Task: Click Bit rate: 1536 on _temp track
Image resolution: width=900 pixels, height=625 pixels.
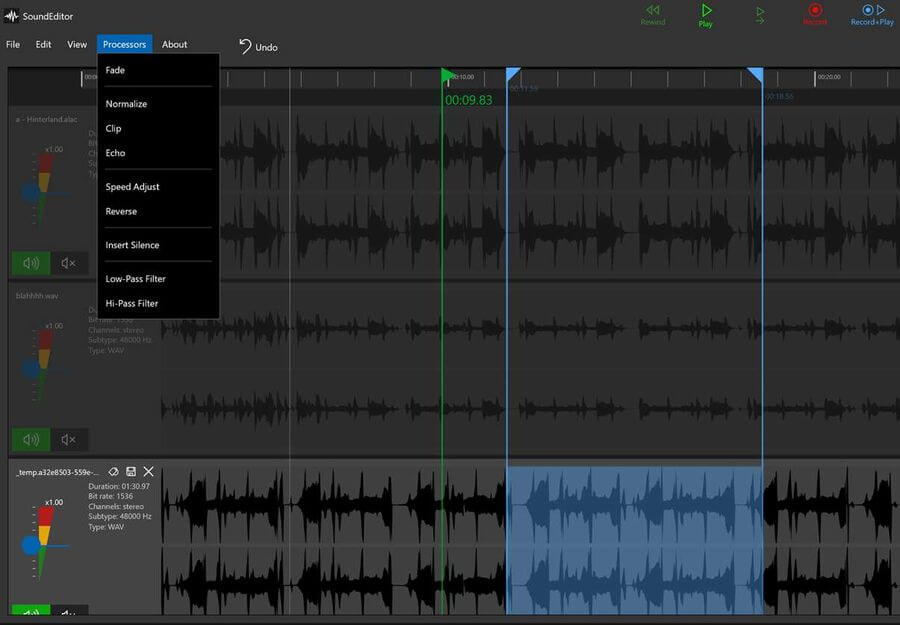Action: (110, 496)
